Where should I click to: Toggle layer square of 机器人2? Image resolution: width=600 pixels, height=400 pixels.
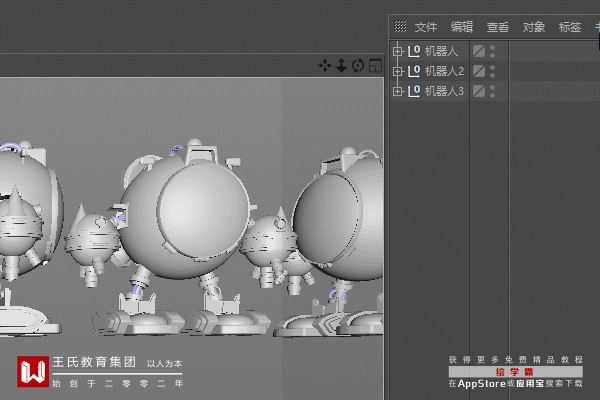(x=479, y=71)
